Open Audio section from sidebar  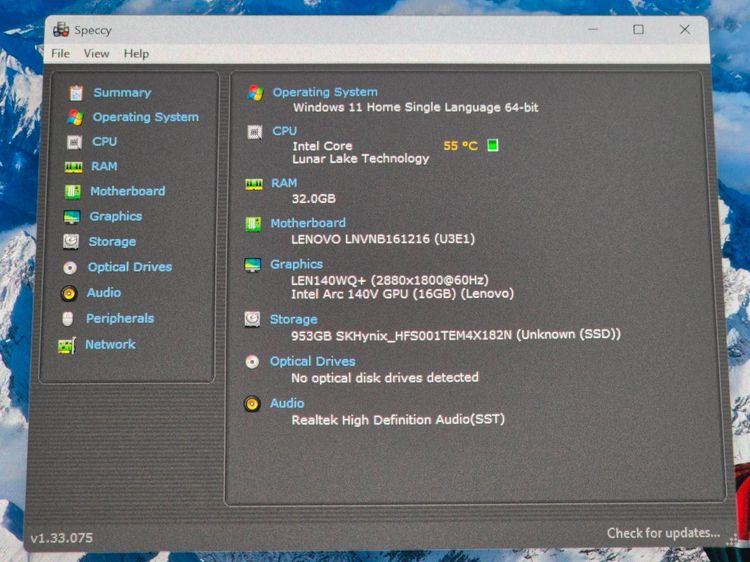click(103, 292)
